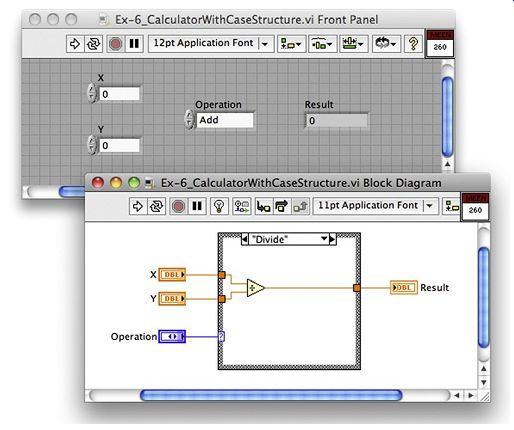Click the Block Diagram horizontal scrollbar thumb

tap(271, 395)
